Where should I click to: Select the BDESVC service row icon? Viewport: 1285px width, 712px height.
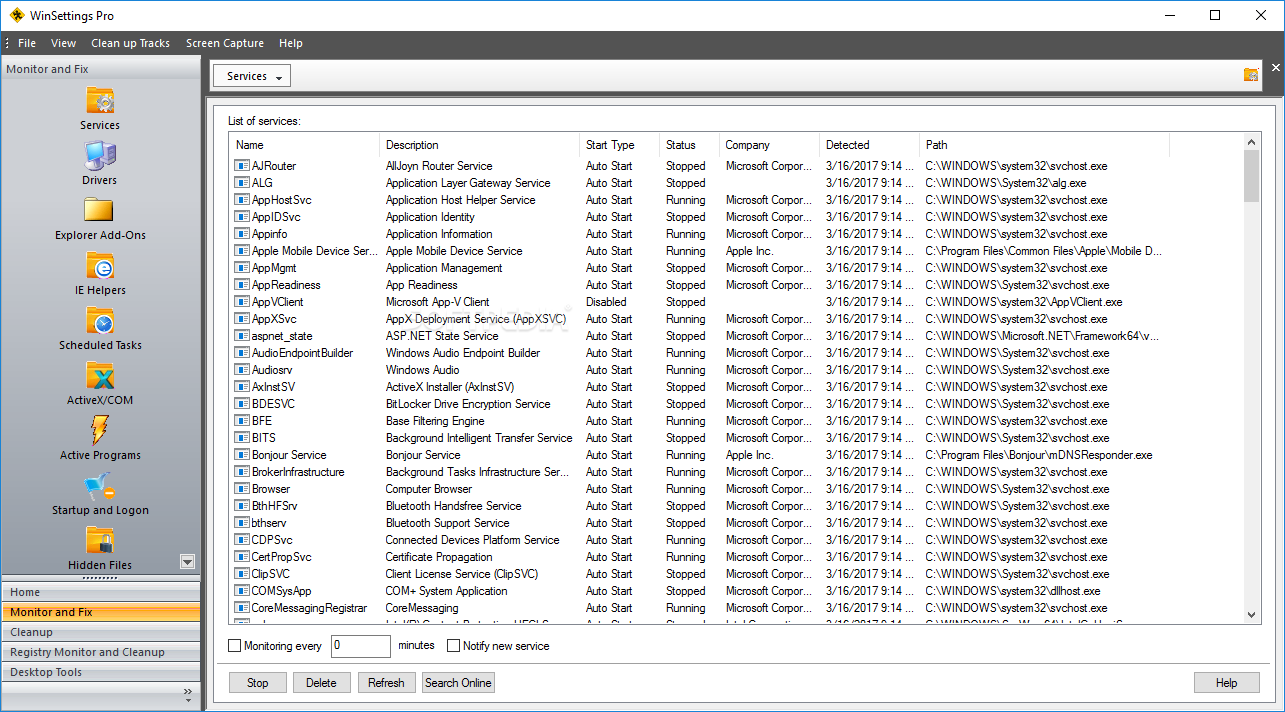(x=242, y=404)
